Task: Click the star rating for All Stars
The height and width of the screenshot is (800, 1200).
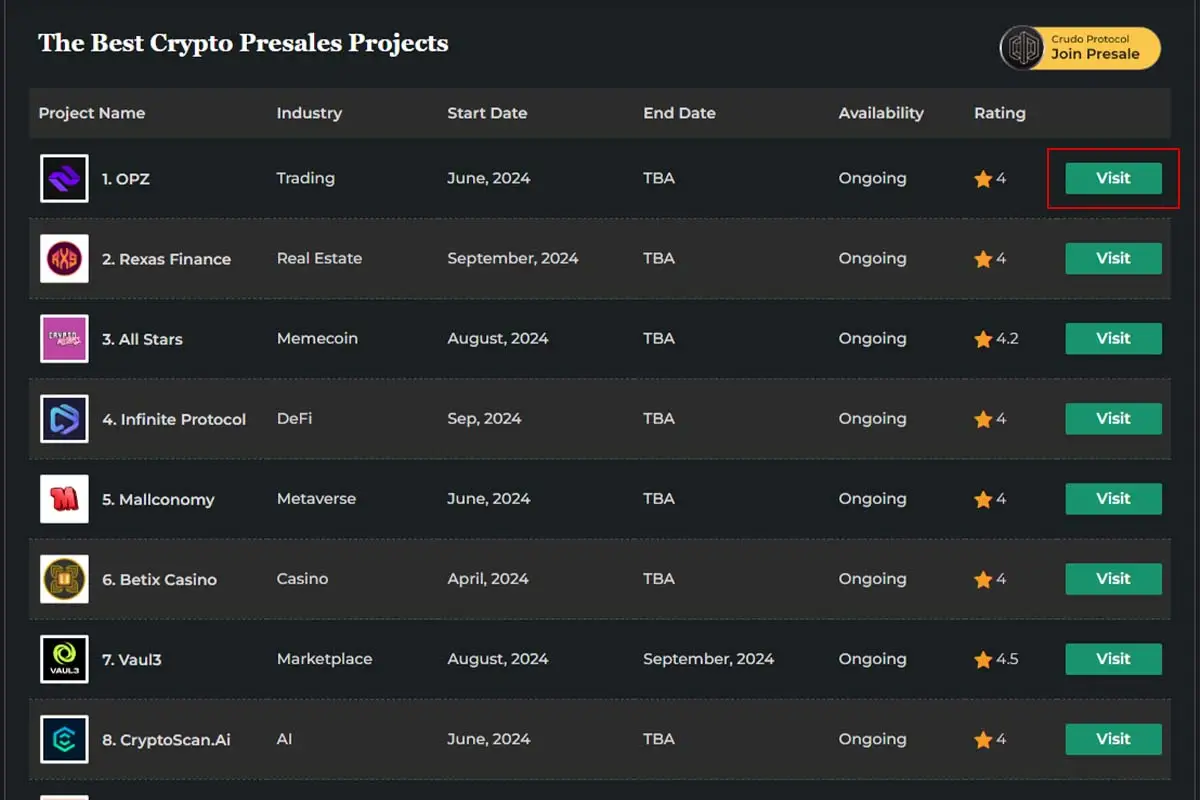Action: (x=989, y=338)
